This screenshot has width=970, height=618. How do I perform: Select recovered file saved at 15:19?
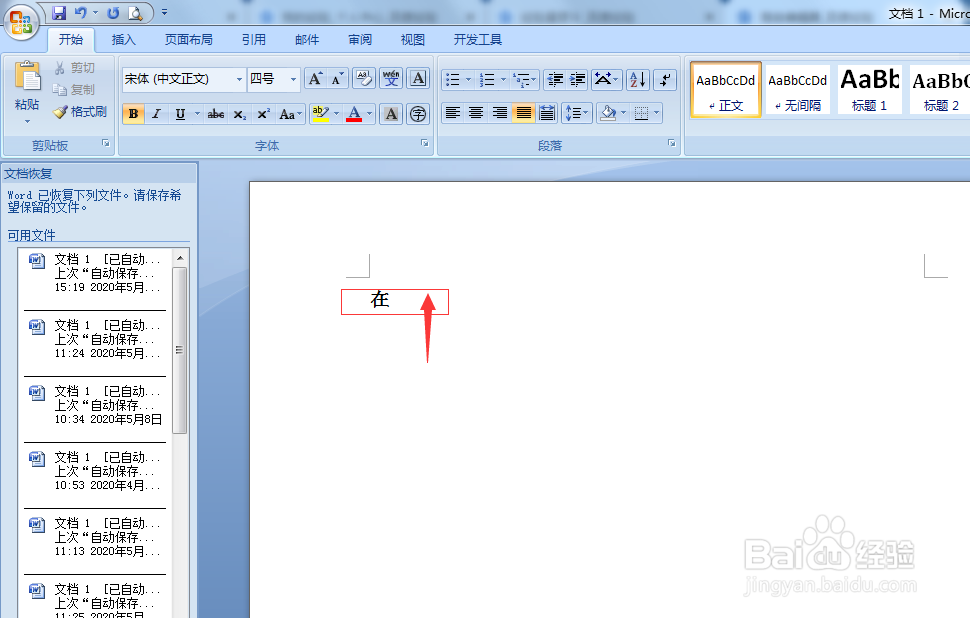point(95,273)
